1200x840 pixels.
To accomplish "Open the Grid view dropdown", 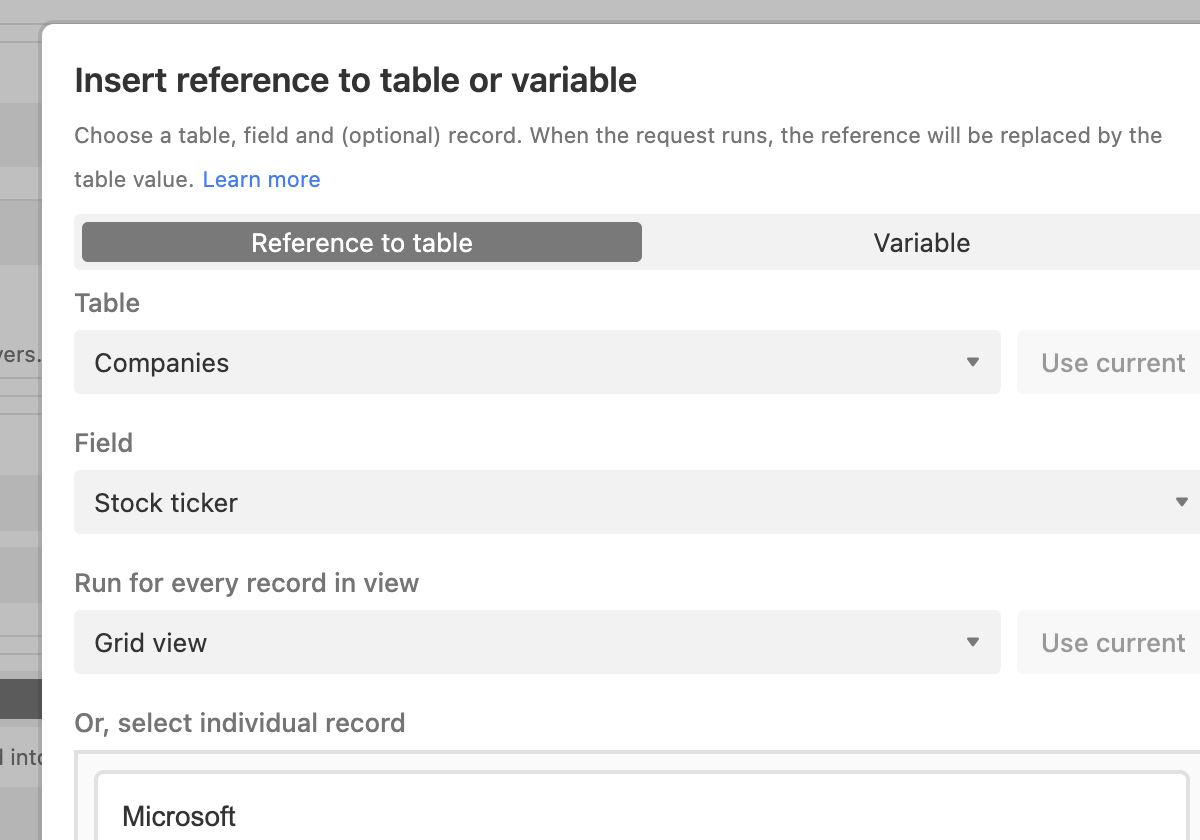I will [x=537, y=642].
